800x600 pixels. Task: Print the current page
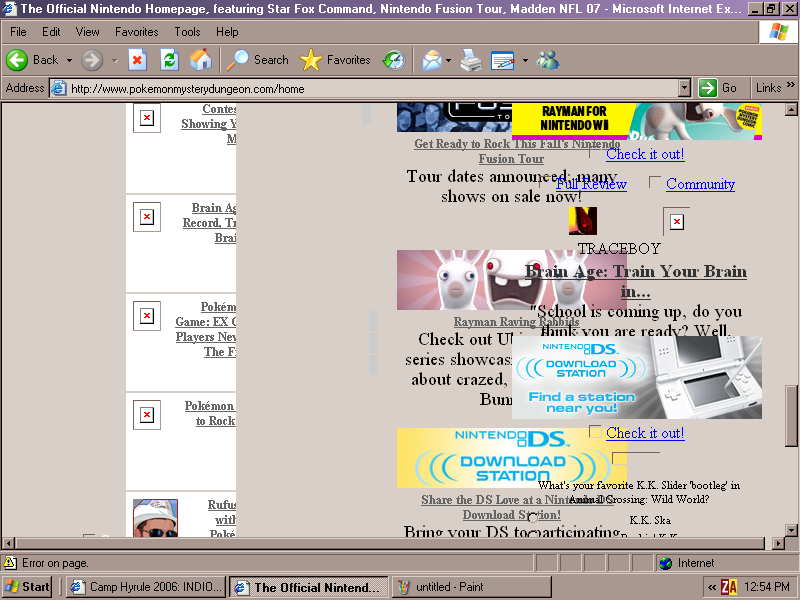coord(470,60)
